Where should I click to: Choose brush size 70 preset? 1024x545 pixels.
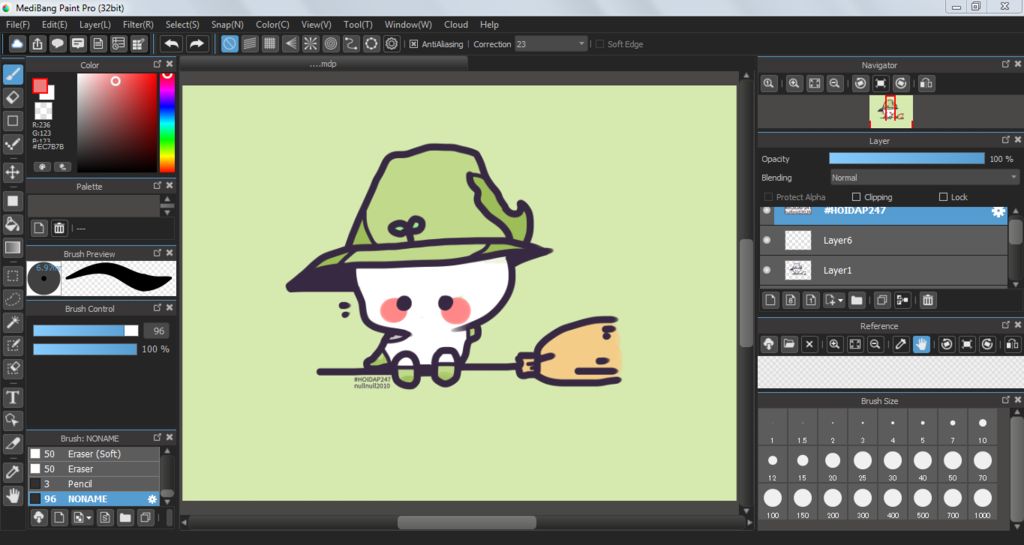pyautogui.click(x=982, y=465)
